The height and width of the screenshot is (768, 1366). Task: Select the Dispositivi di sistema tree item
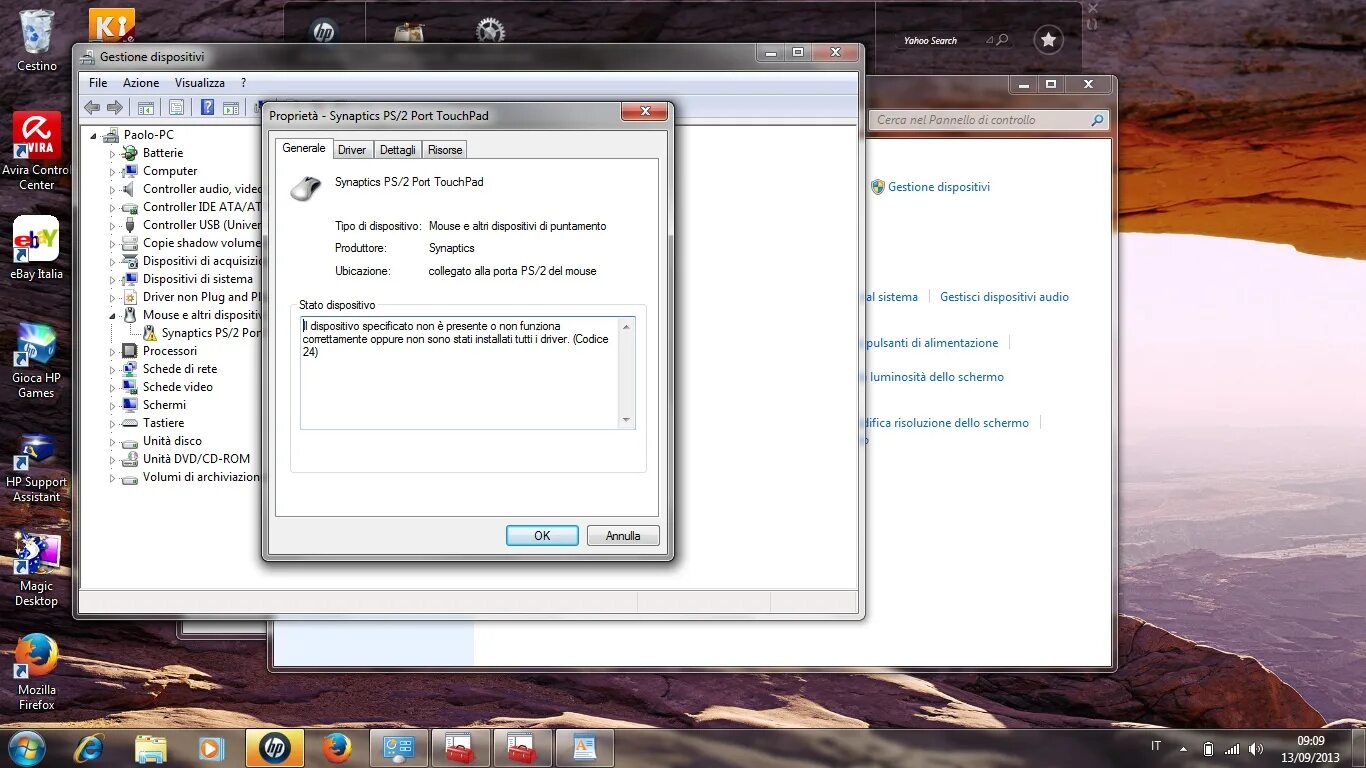tap(198, 279)
